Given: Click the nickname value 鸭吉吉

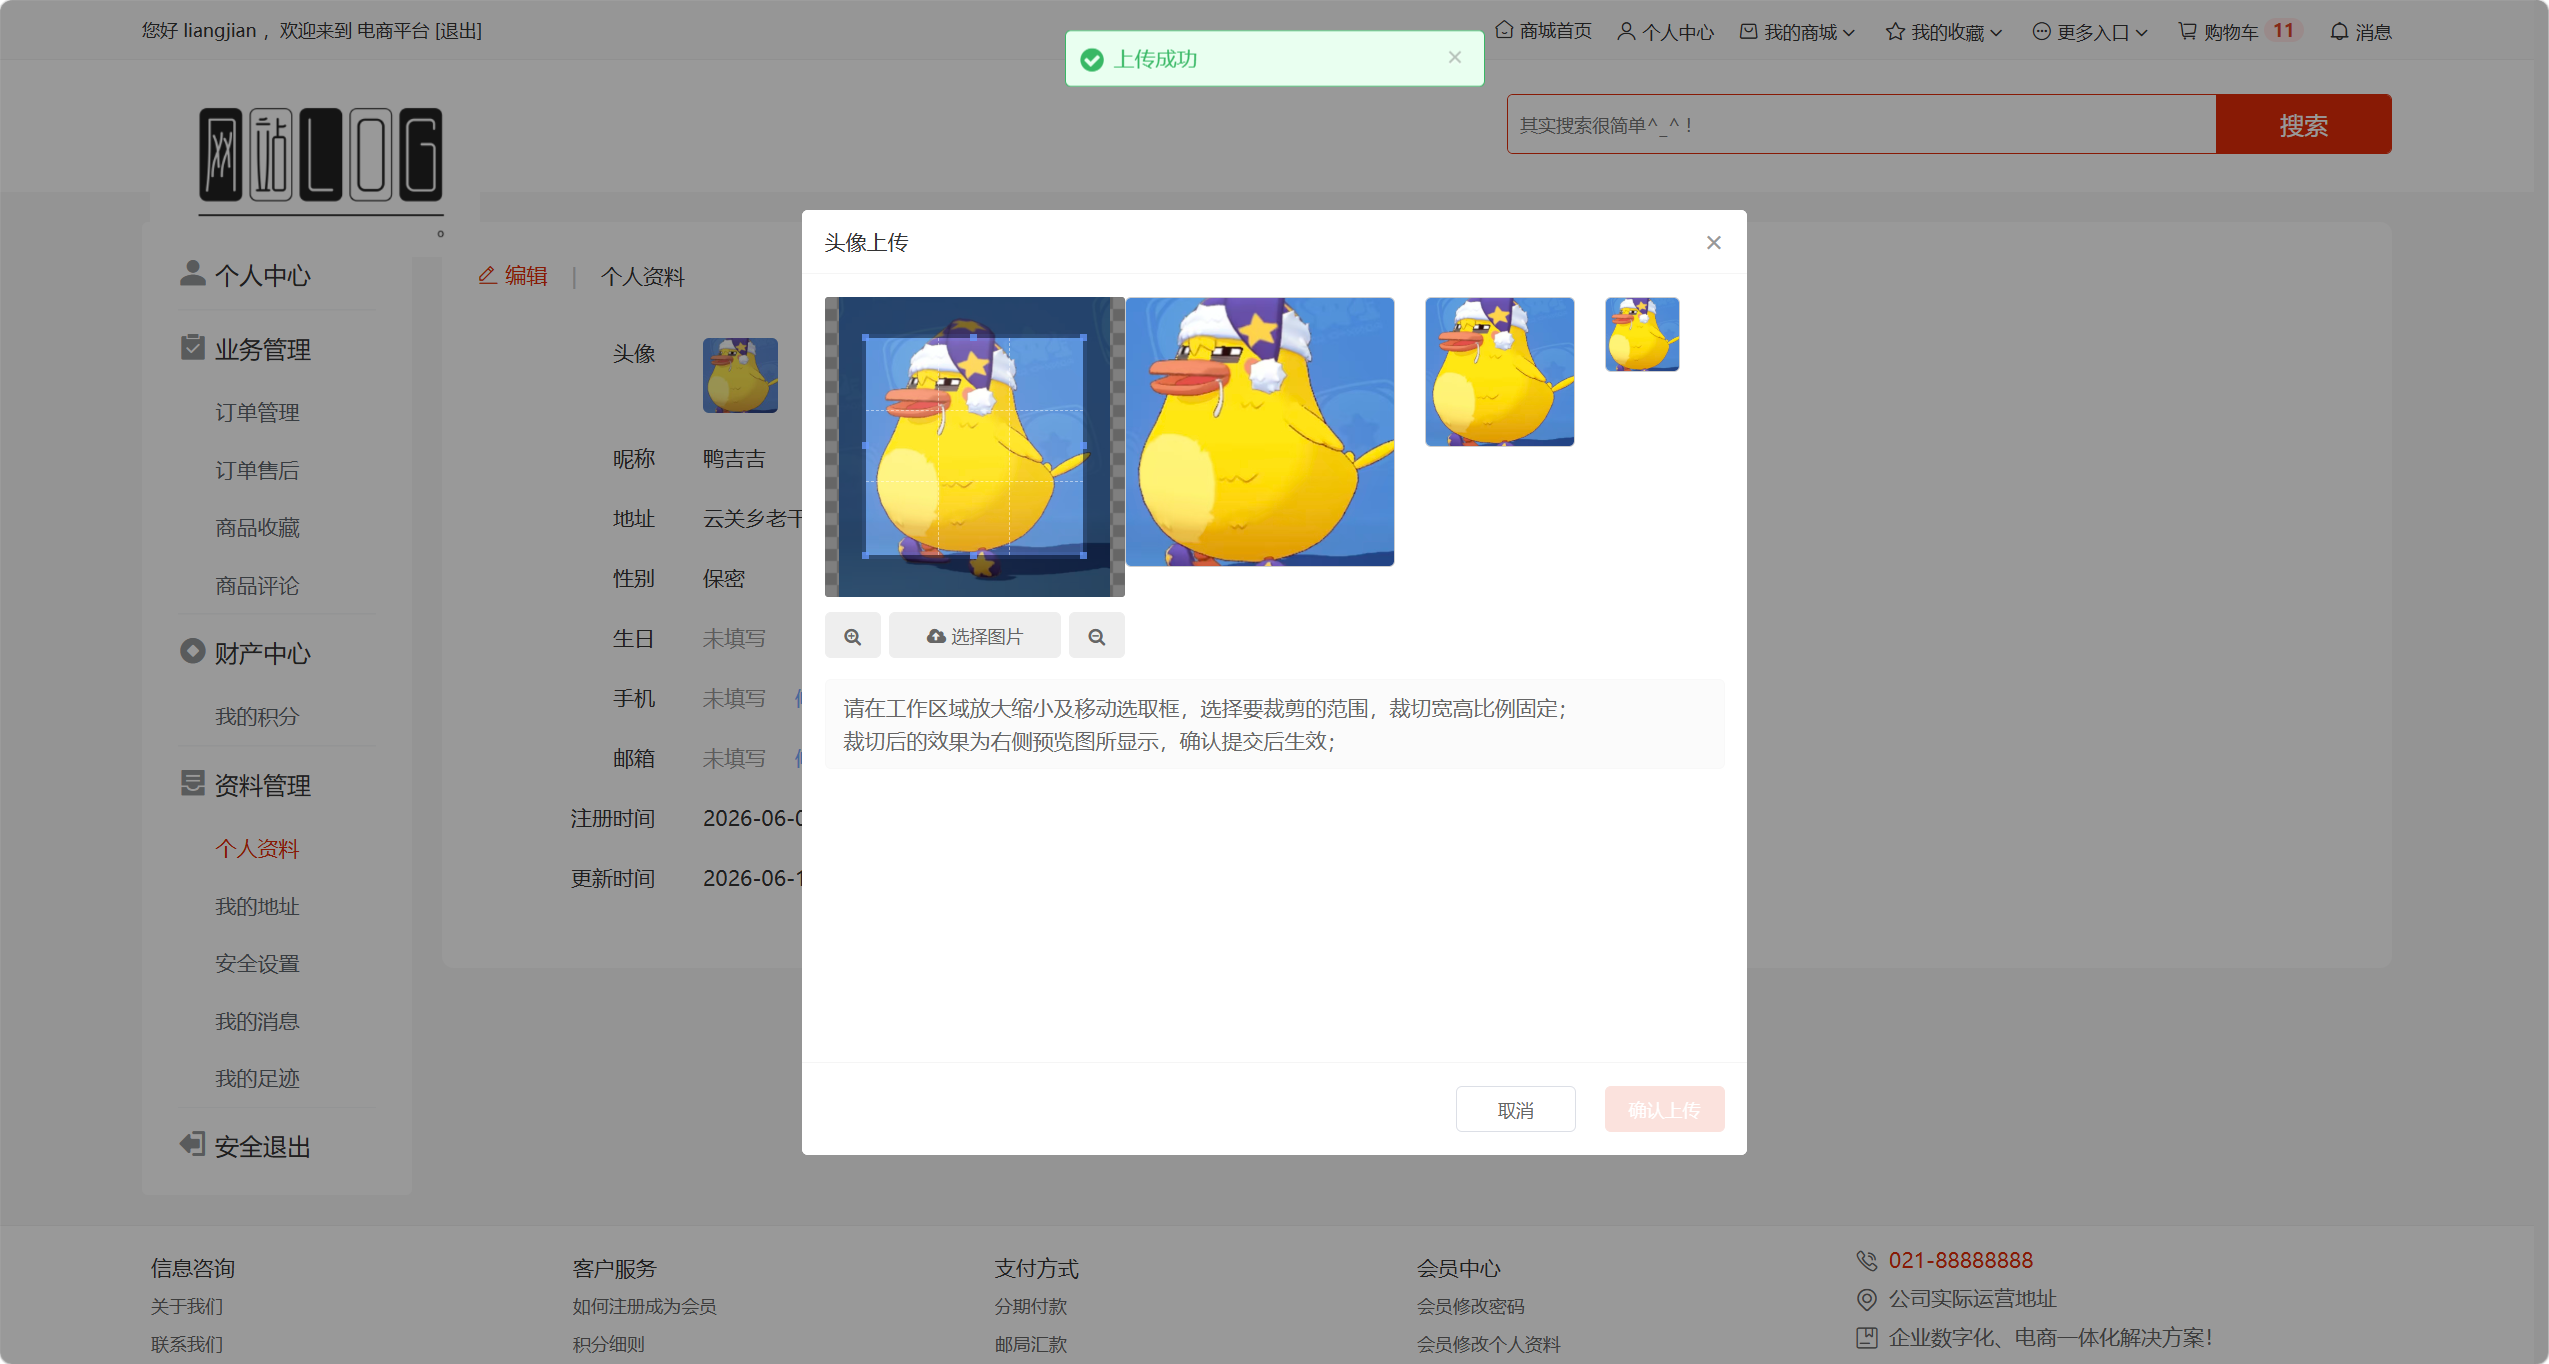Looking at the screenshot, I should click(734, 459).
